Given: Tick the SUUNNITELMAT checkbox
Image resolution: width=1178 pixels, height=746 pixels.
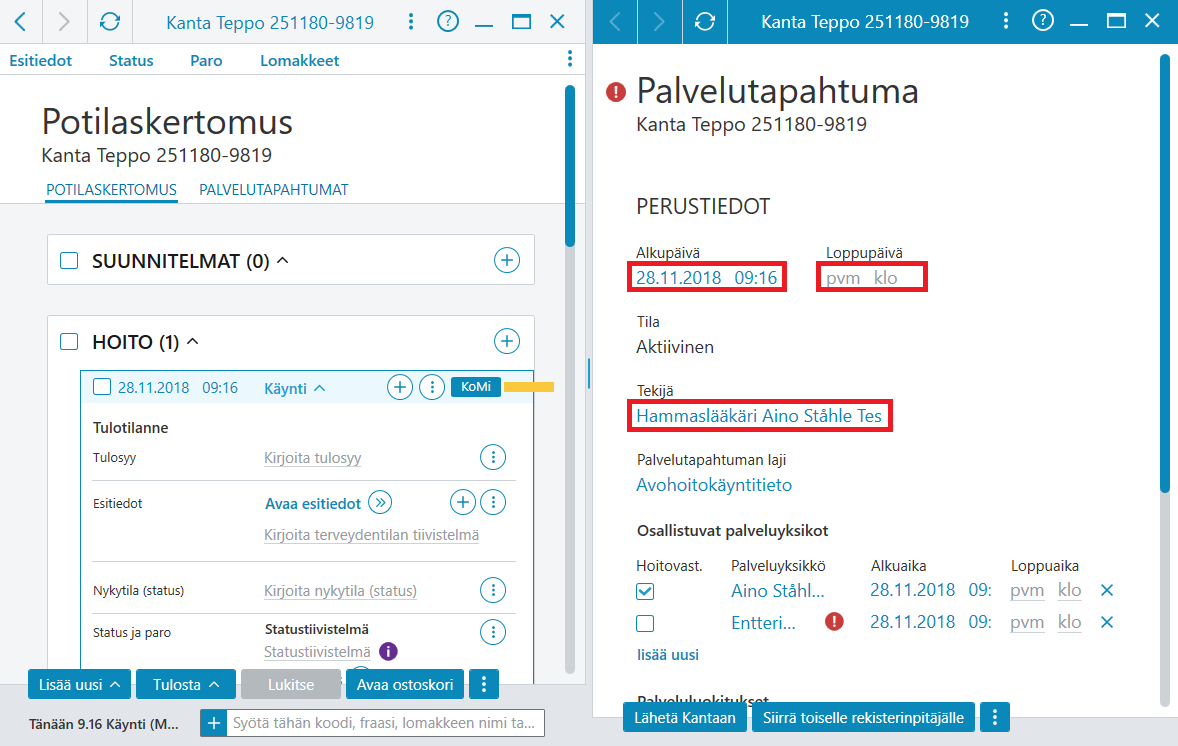Looking at the screenshot, I should pos(69,261).
